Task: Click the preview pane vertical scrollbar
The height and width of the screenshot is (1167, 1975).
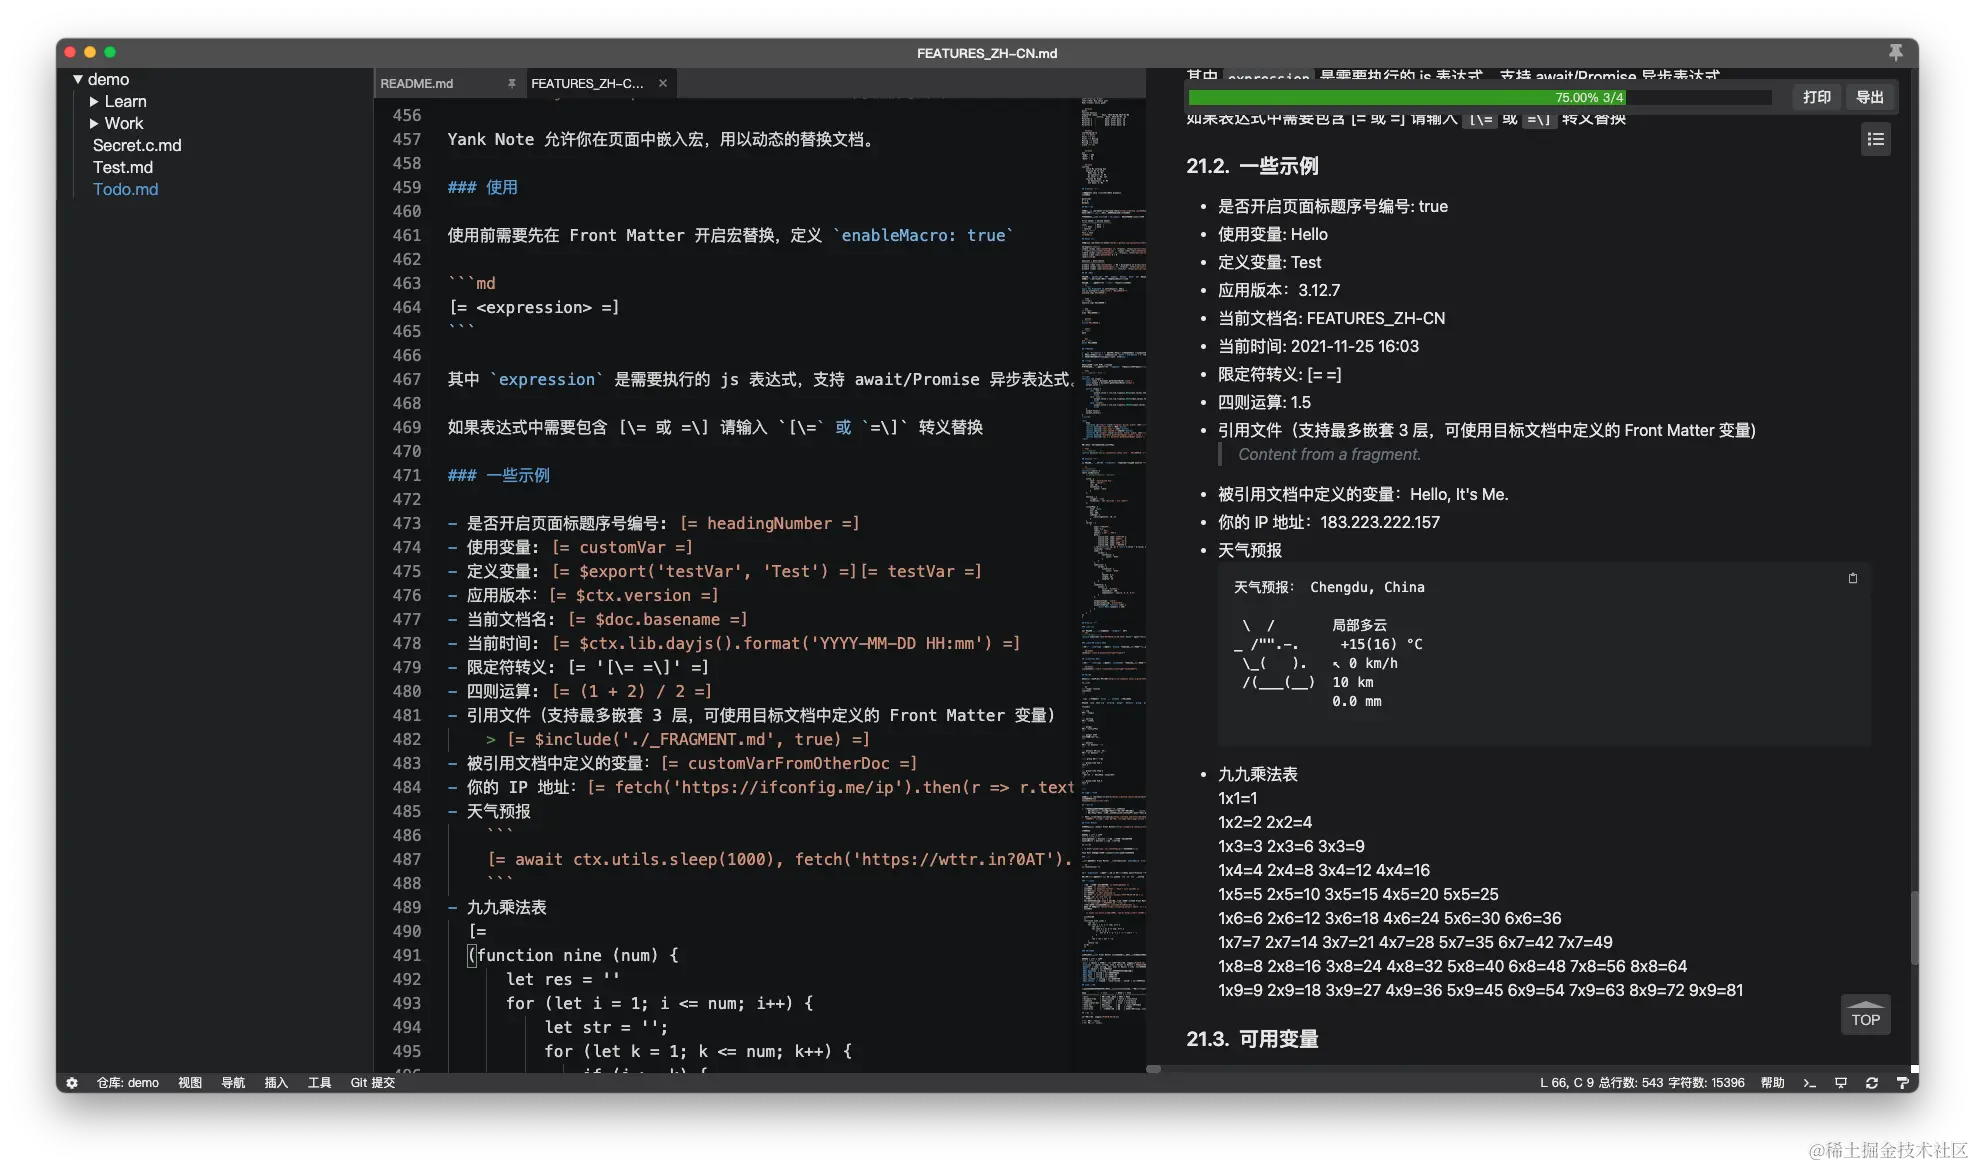Action: [x=1913, y=927]
